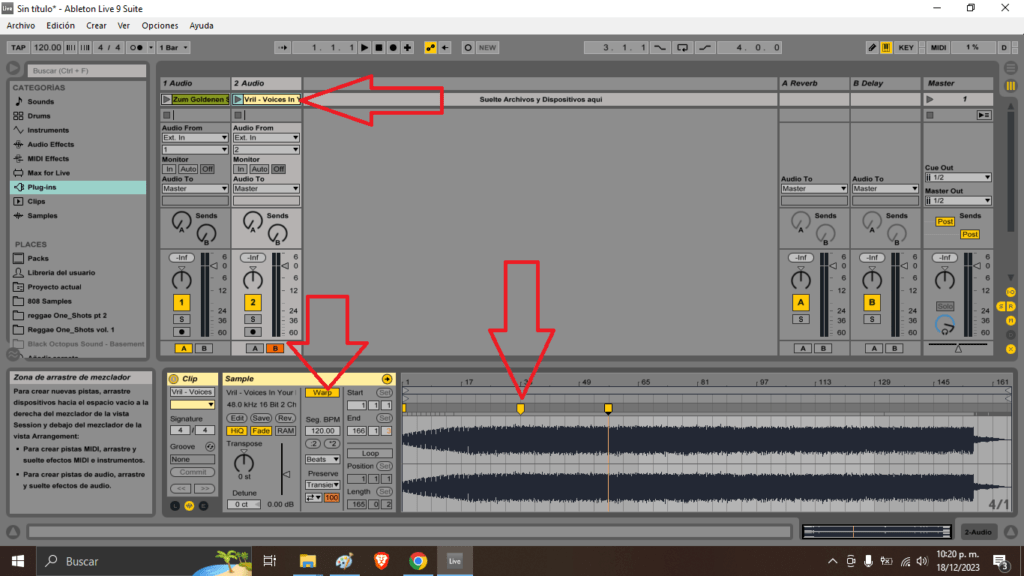Launch the Zum Goldenen clip
1024x576 pixels.
(x=167, y=99)
